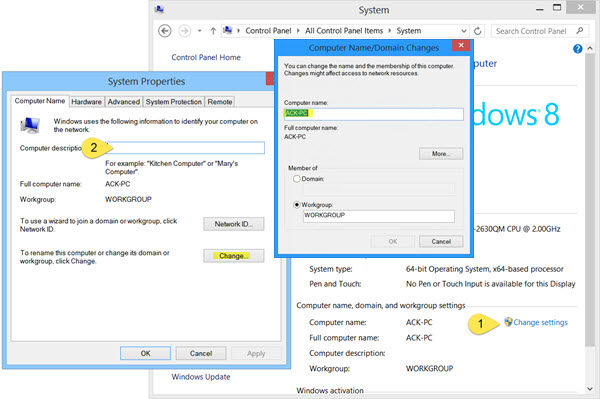Open help with the blue question mark
The image size is (600, 399).
577,49
